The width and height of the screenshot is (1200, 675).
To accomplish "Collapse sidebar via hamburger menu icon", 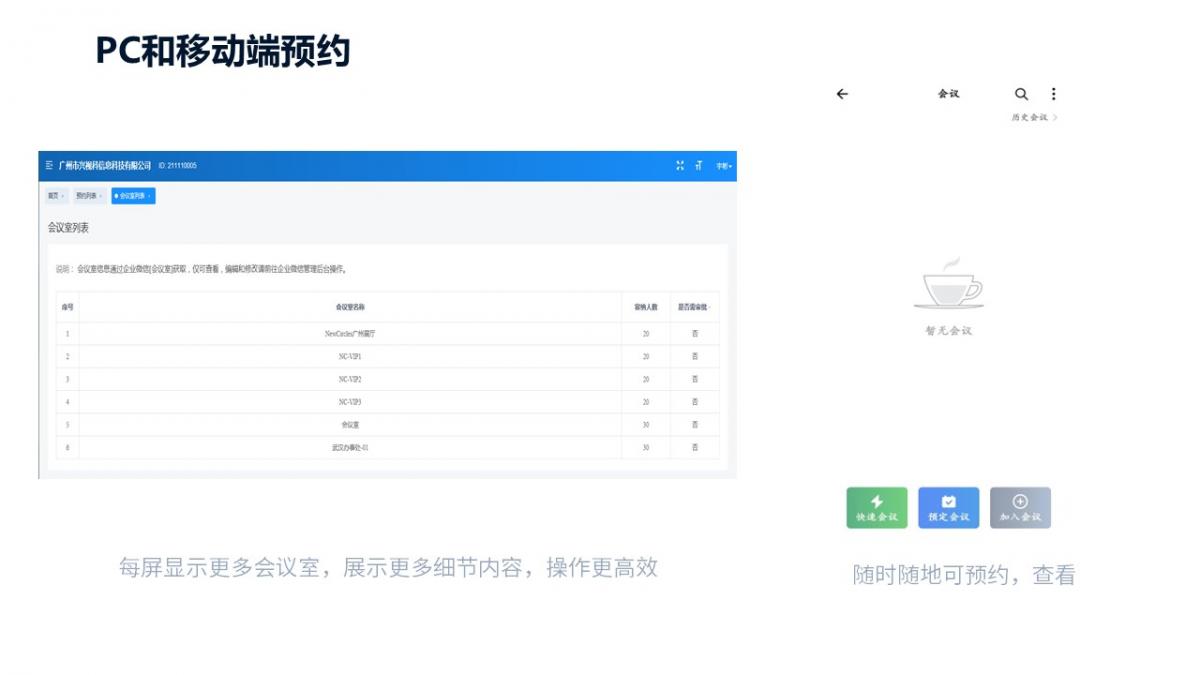I will (49, 165).
